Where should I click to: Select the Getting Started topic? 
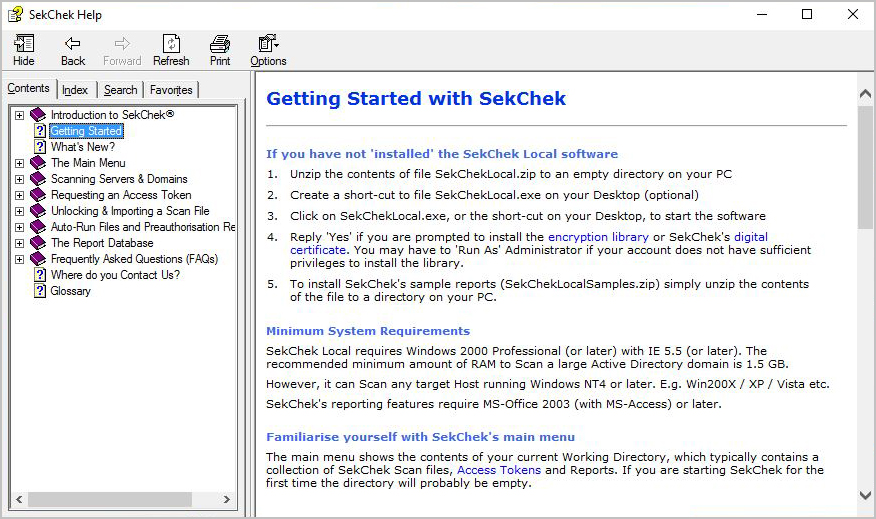[x=86, y=131]
